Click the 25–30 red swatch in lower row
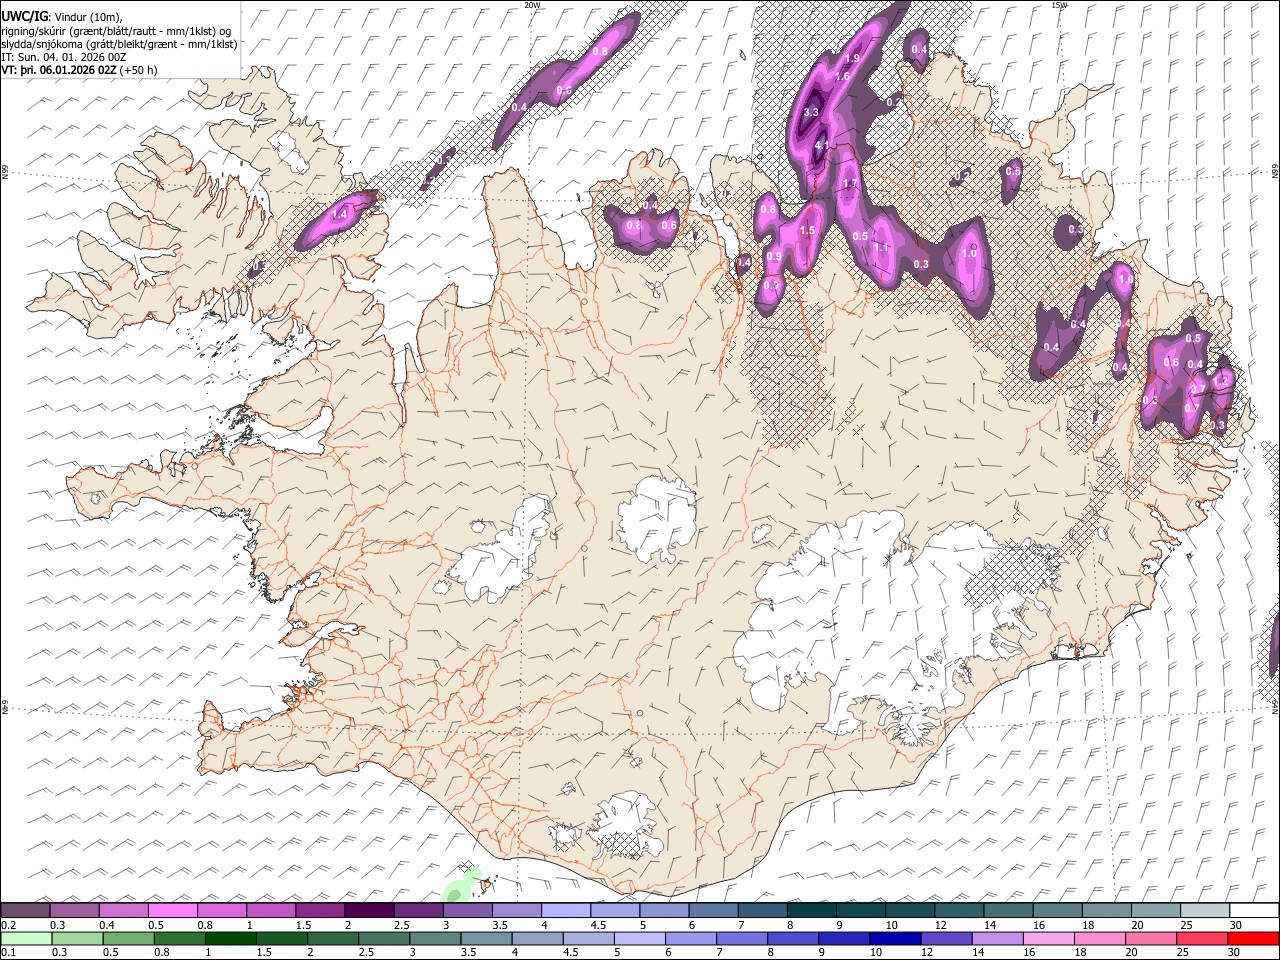Viewport: 1280px width, 960px height. [x=1202, y=938]
